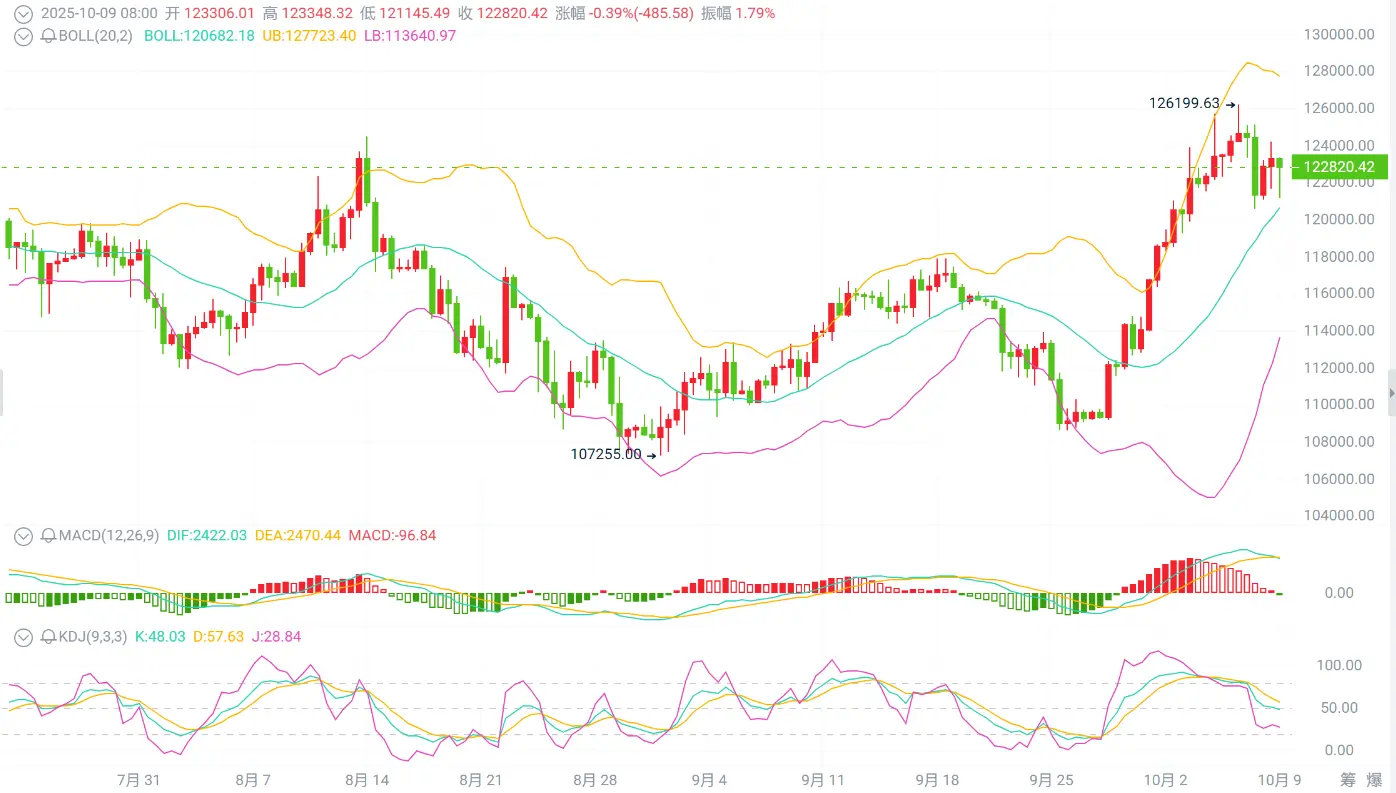Click the 108000.00 price axis label
The image size is (1396, 793).
click(1339, 441)
